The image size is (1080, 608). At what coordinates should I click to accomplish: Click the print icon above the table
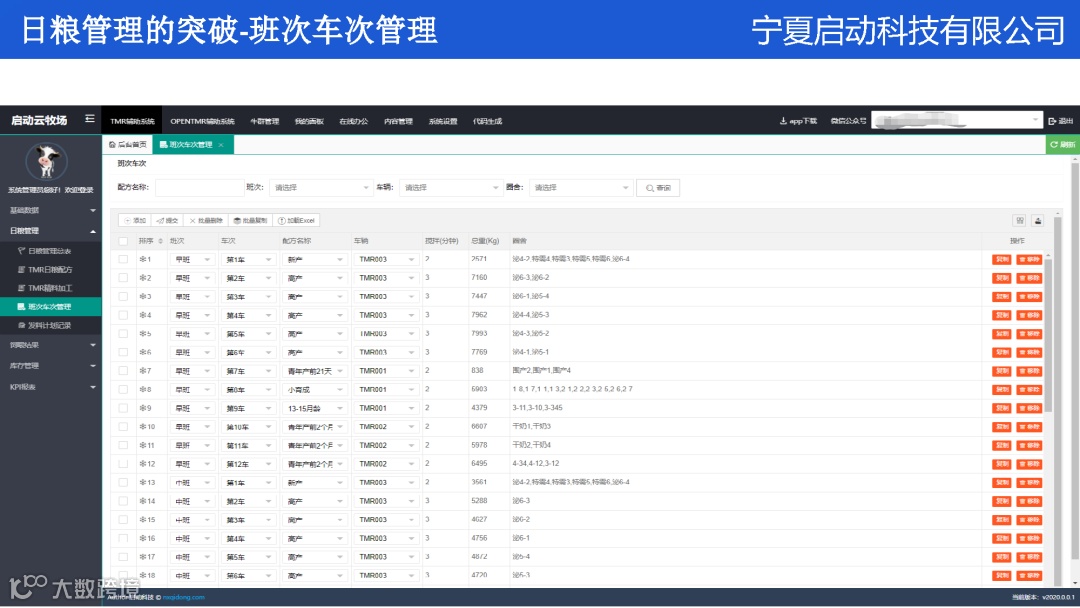pyautogui.click(x=1038, y=220)
